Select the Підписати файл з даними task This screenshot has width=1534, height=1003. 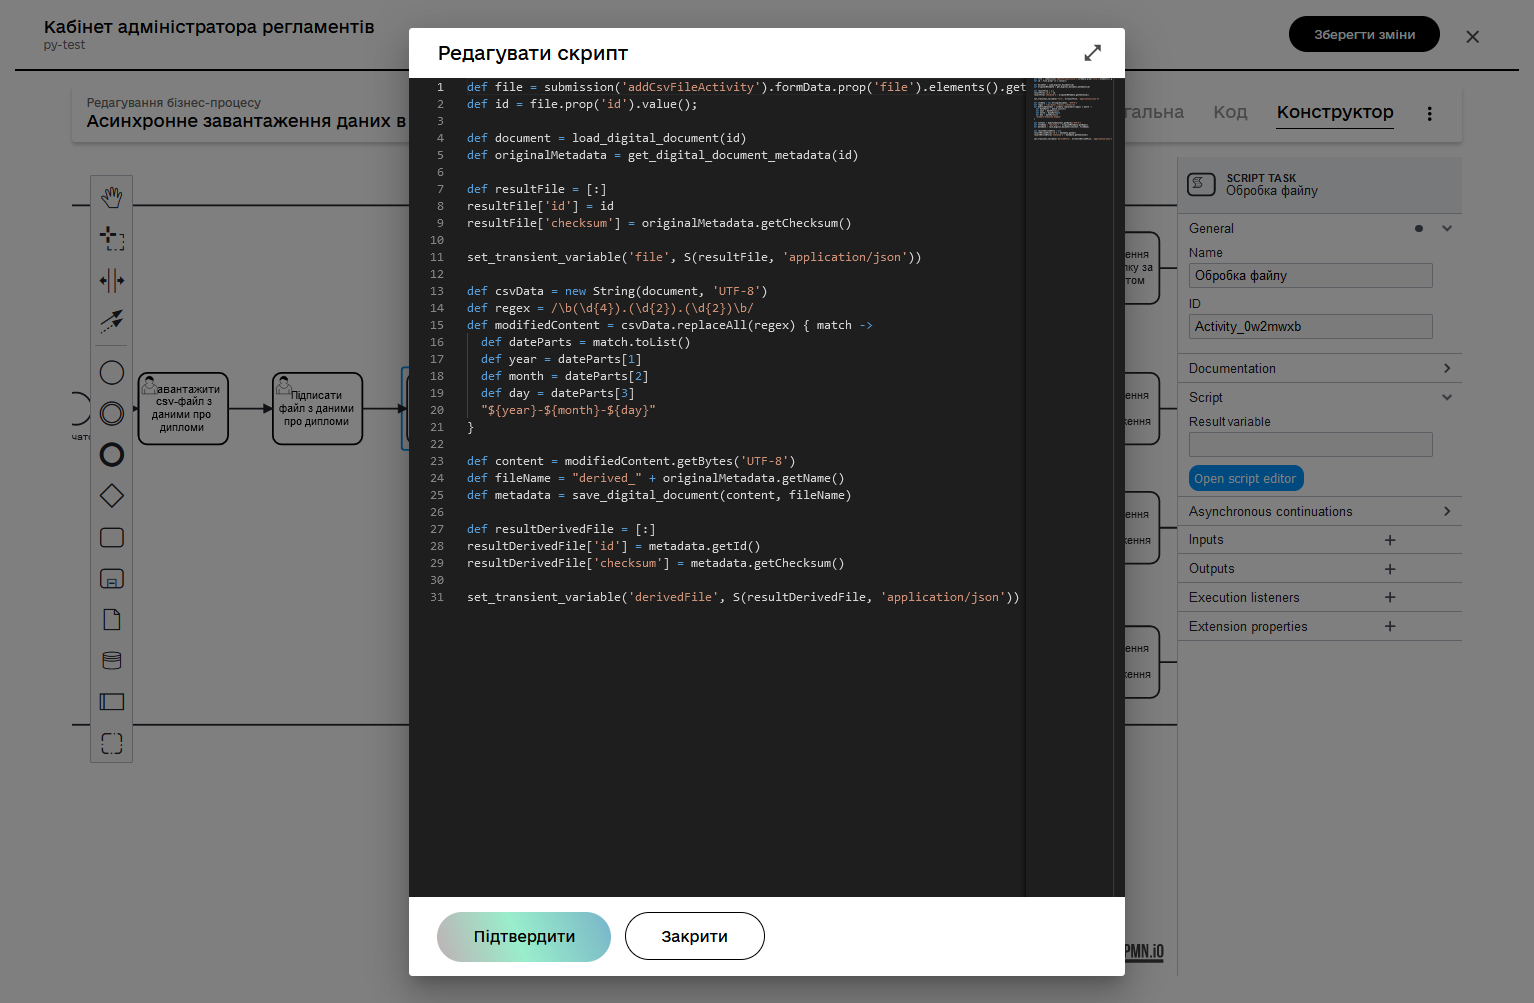coord(317,409)
